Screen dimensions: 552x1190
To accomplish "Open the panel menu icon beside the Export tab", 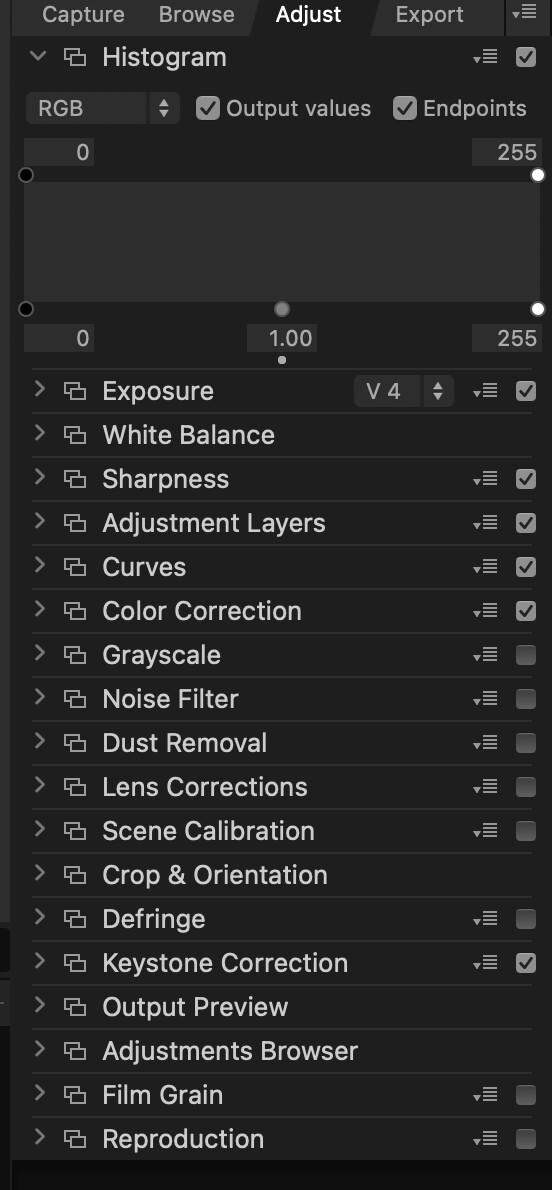I will coord(525,14).
